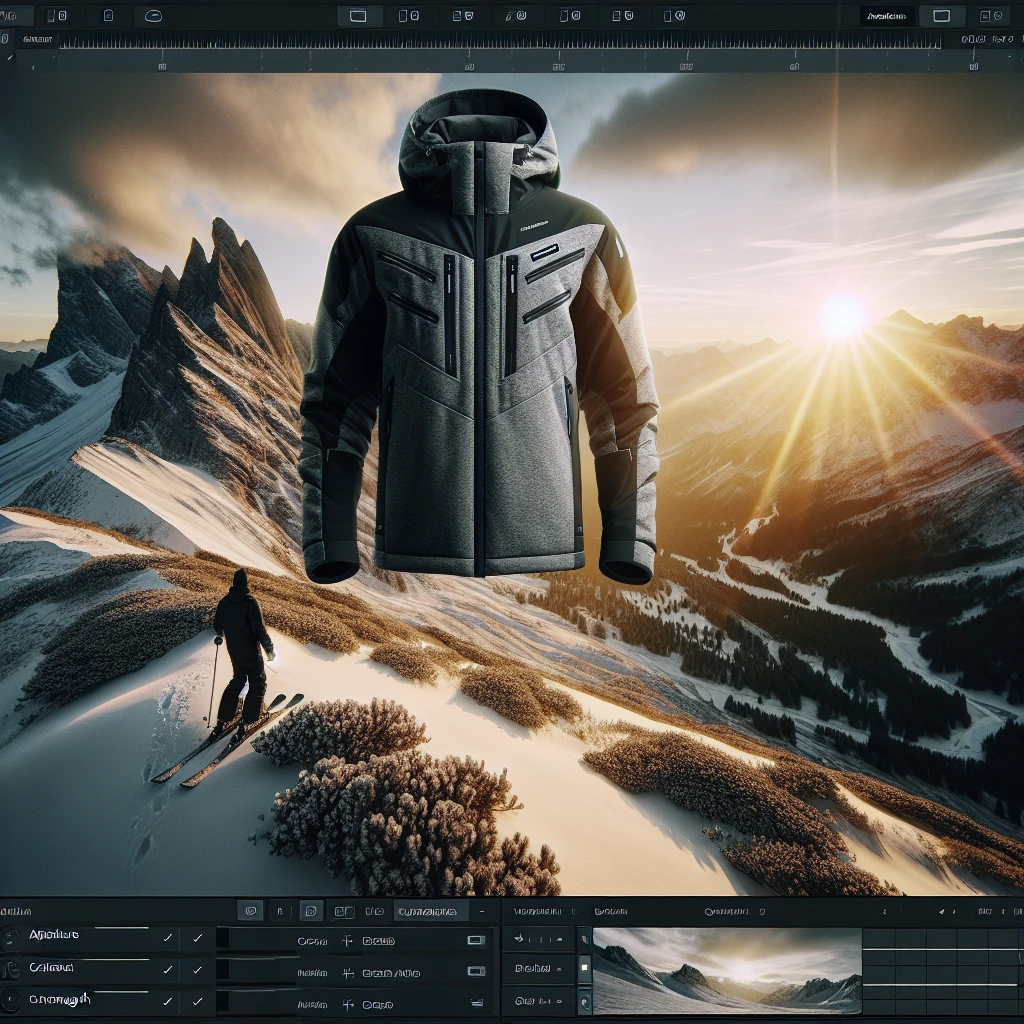Viewport: 1024px width, 1024px height.
Task: Toggle the second checkmark on the top parameter row
Action: click(x=197, y=938)
